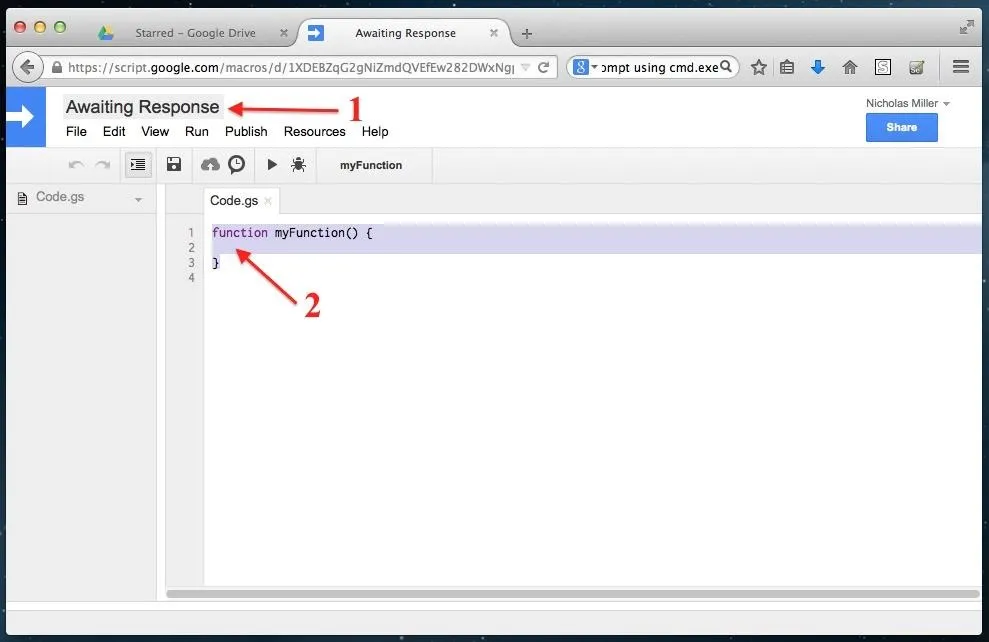Toggle the indent formatting button
Screen dimensions: 989x642
tap(138, 165)
